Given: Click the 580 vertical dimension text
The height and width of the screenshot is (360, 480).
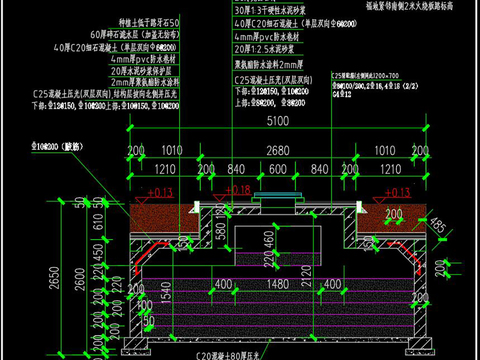Looking at the screenshot, I should pos(220,231).
